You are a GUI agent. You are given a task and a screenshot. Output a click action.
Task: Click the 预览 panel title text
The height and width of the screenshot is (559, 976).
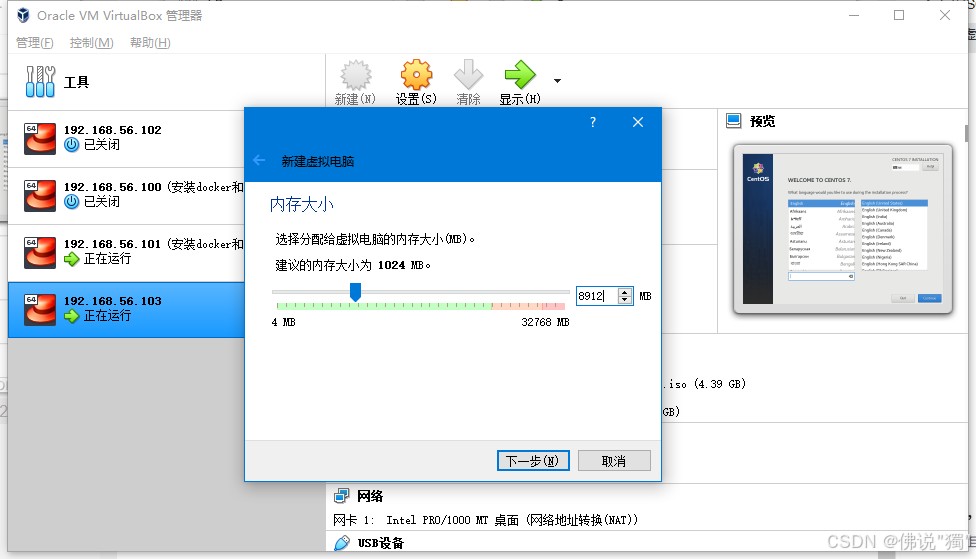coord(762,121)
